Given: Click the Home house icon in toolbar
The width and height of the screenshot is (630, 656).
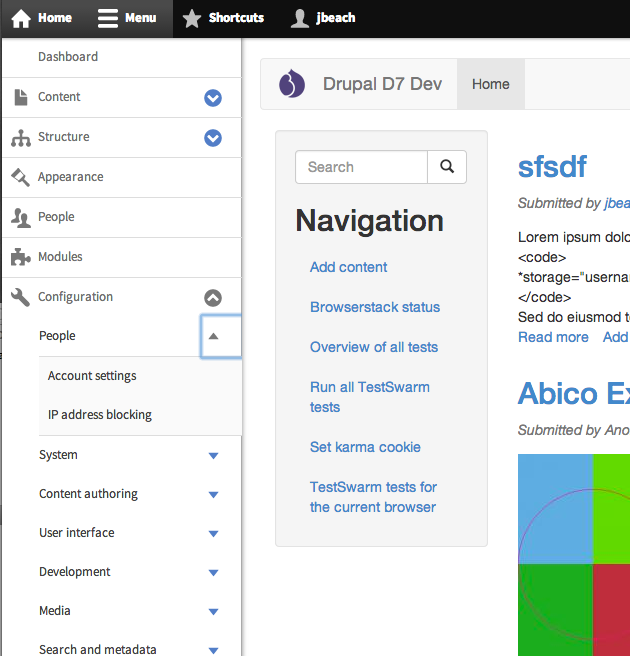Looking at the screenshot, I should tap(22, 18).
